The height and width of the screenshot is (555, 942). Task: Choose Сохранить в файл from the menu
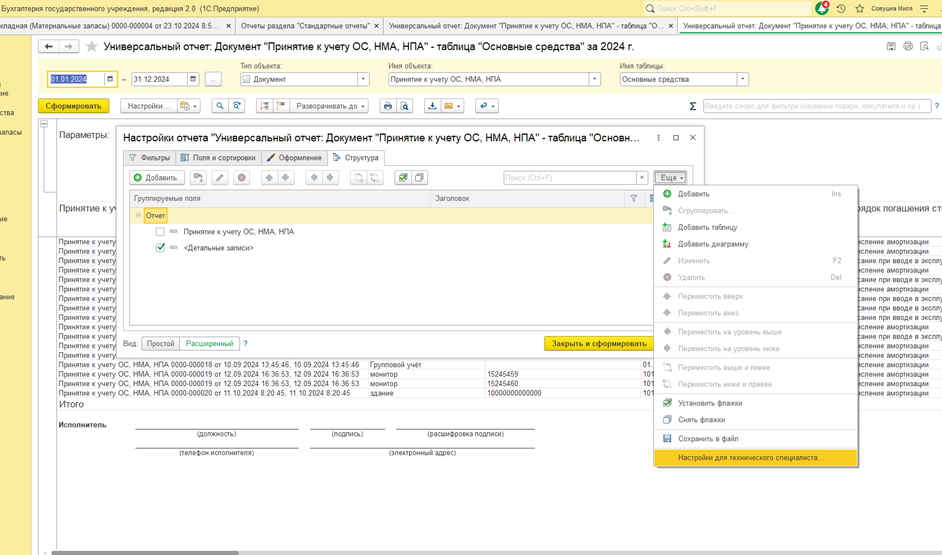click(x=755, y=438)
